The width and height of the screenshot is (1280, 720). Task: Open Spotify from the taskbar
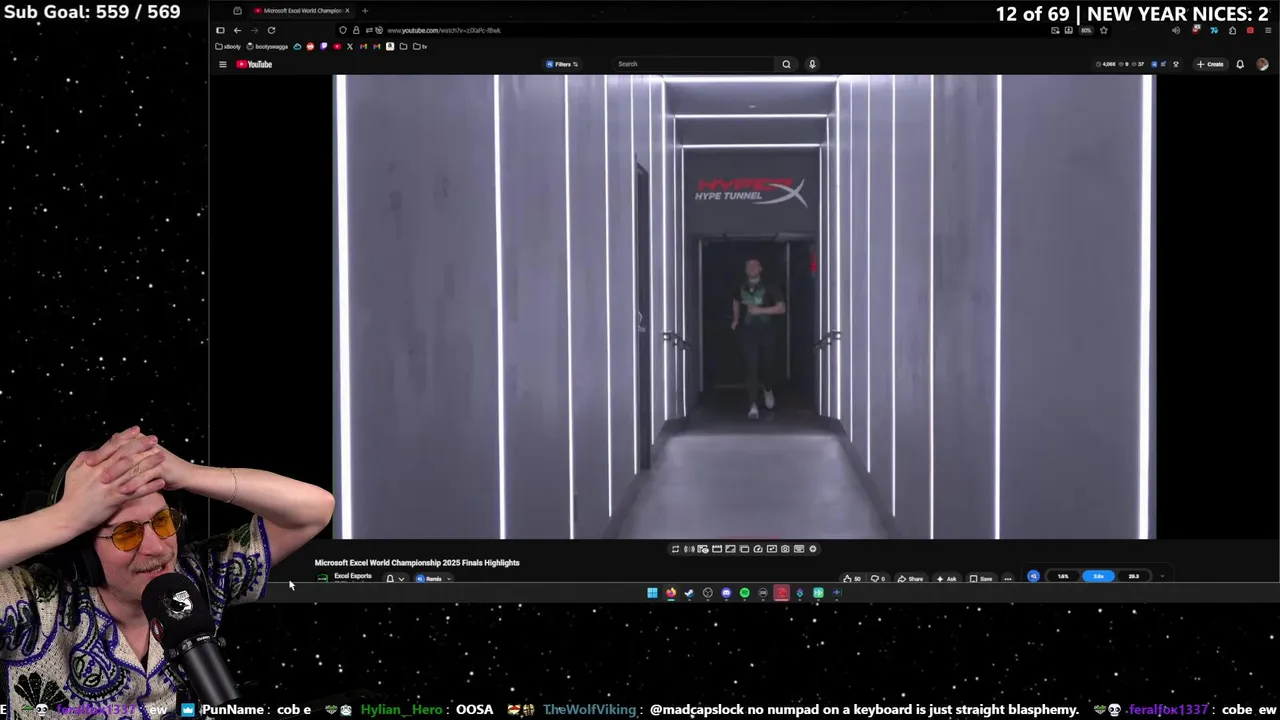744,593
